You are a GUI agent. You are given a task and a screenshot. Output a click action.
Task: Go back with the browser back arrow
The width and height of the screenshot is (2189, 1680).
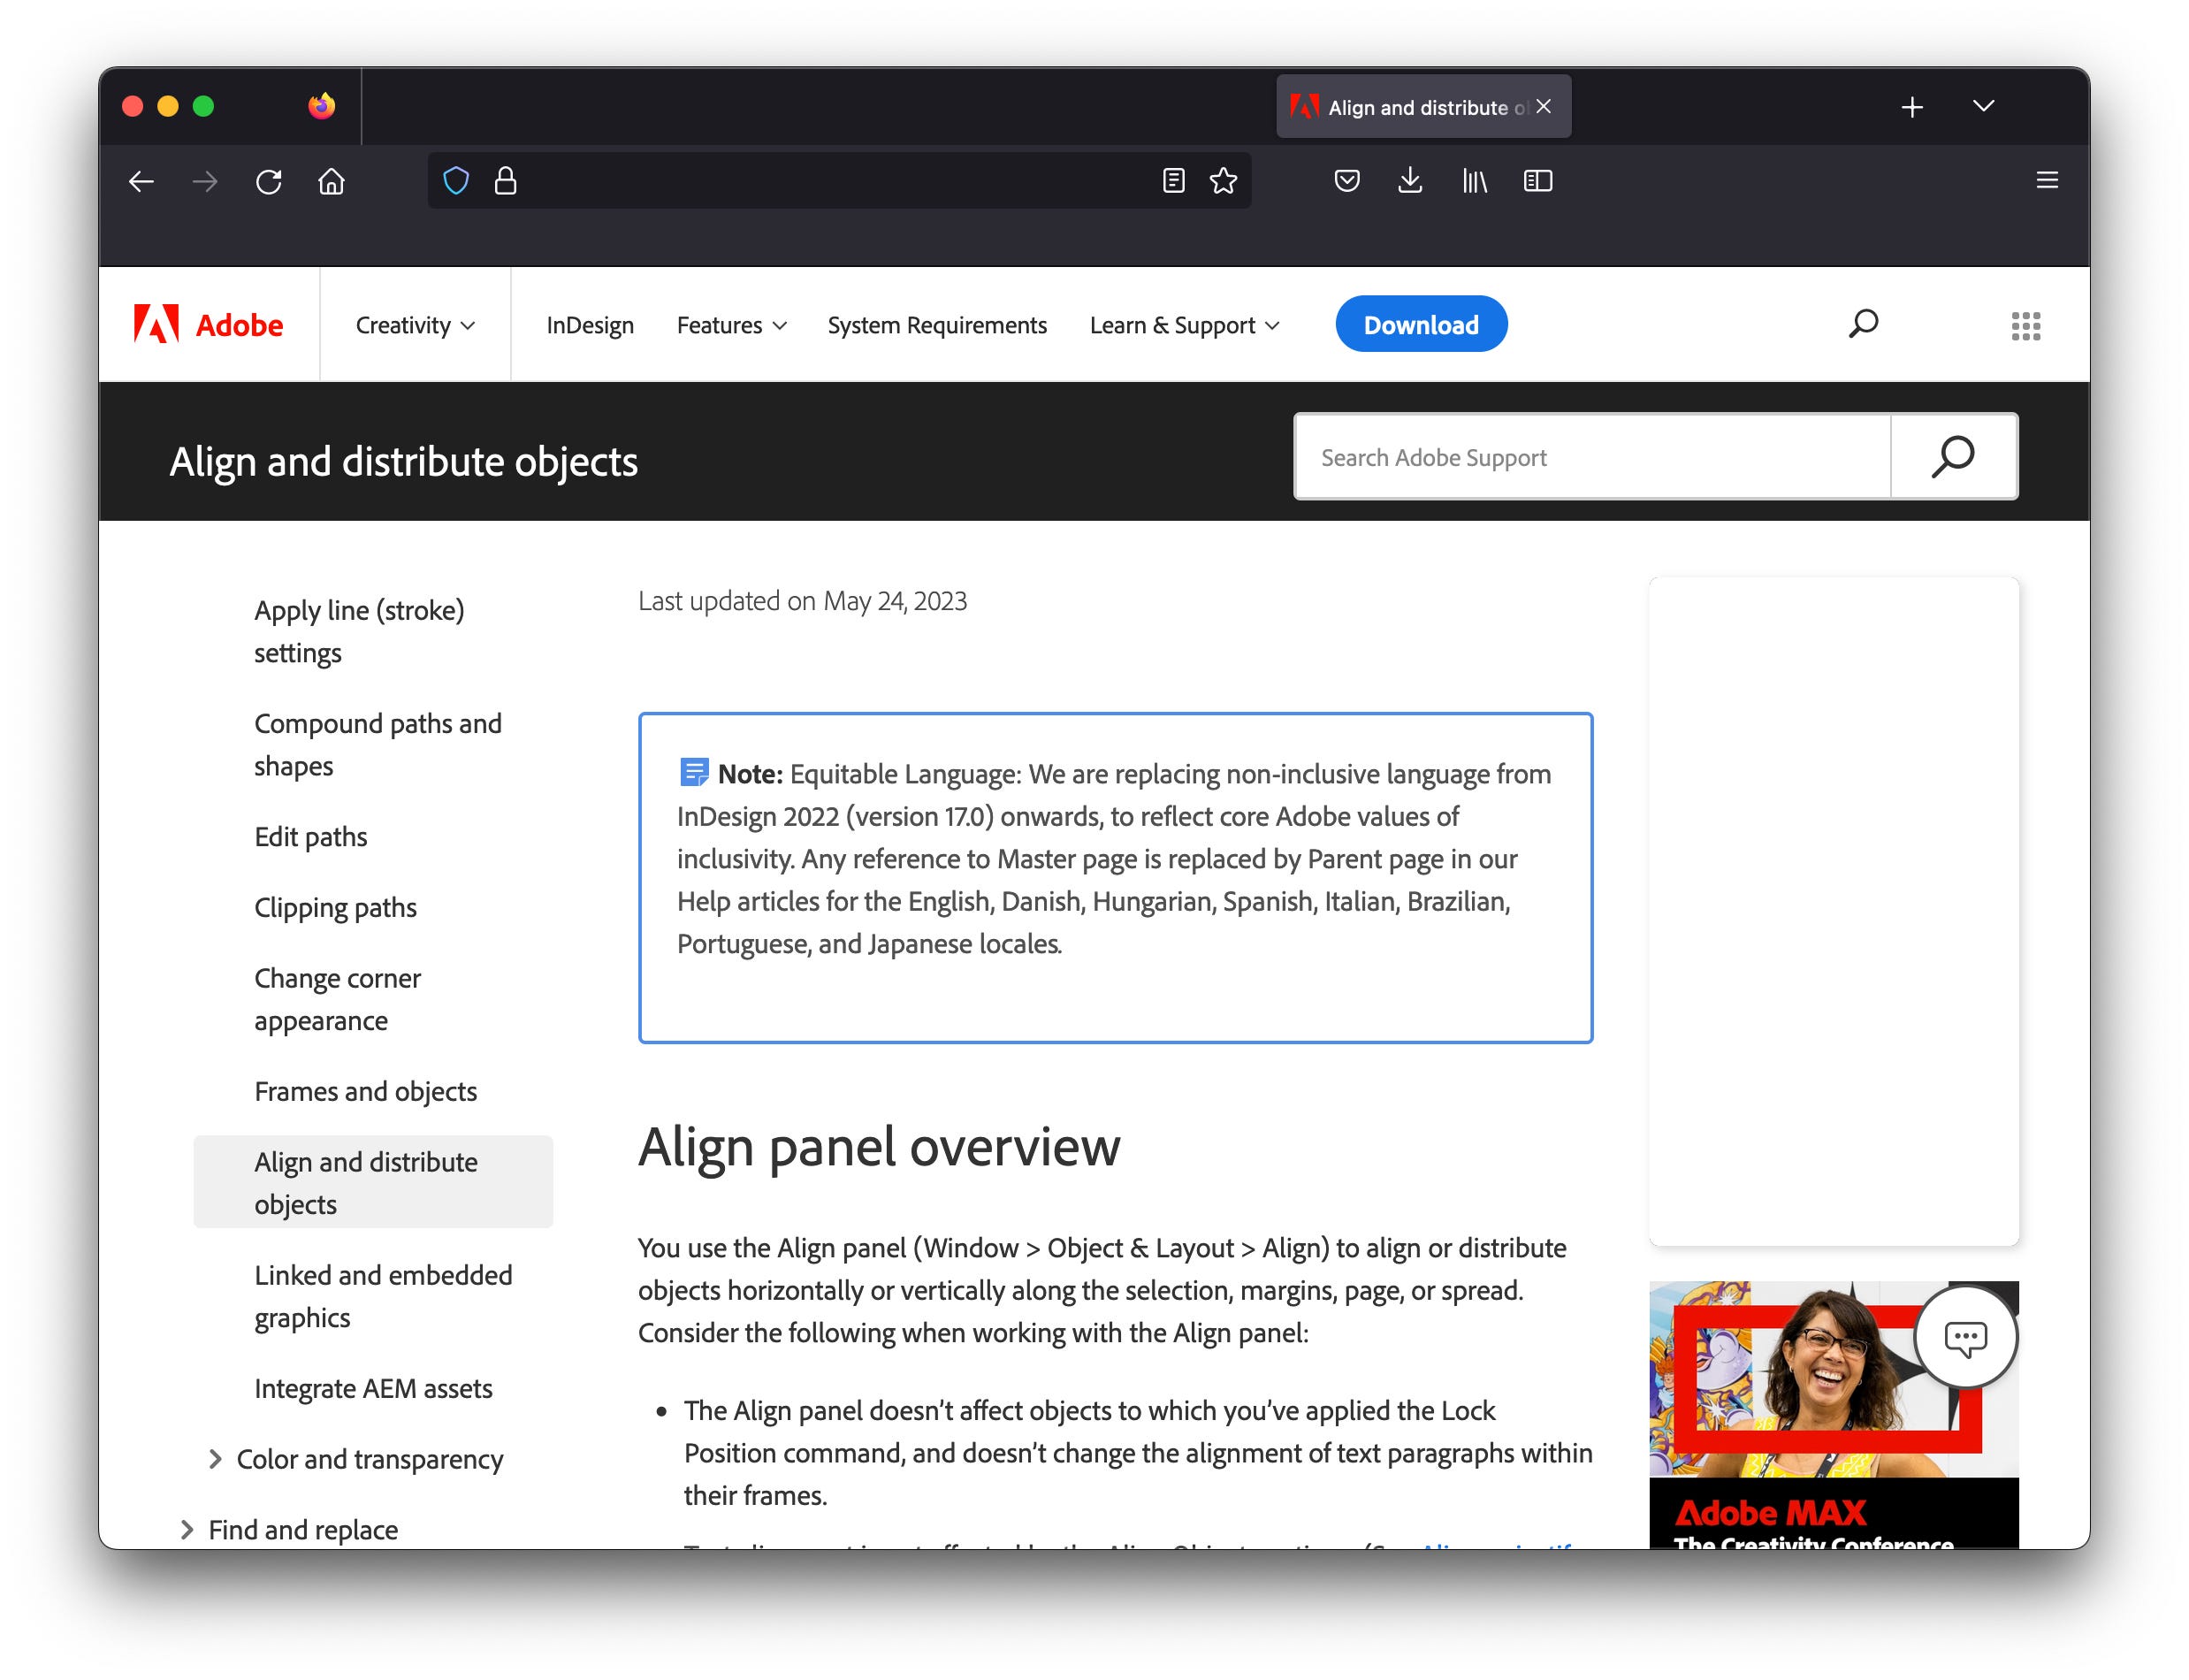tap(141, 181)
